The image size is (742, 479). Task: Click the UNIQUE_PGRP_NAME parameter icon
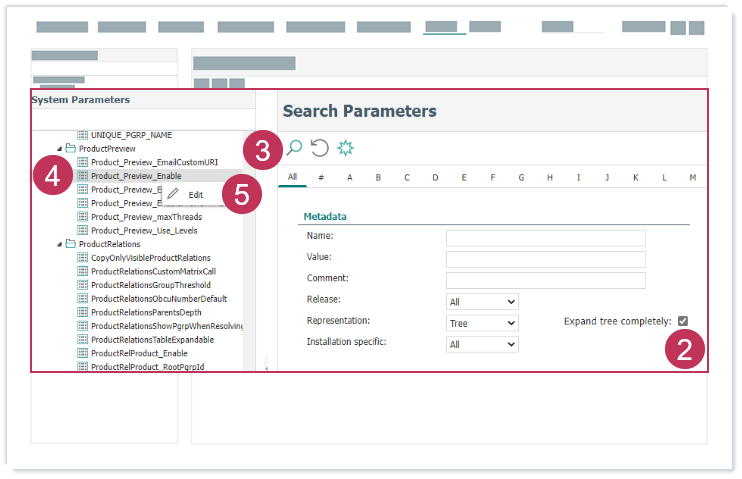(82, 133)
